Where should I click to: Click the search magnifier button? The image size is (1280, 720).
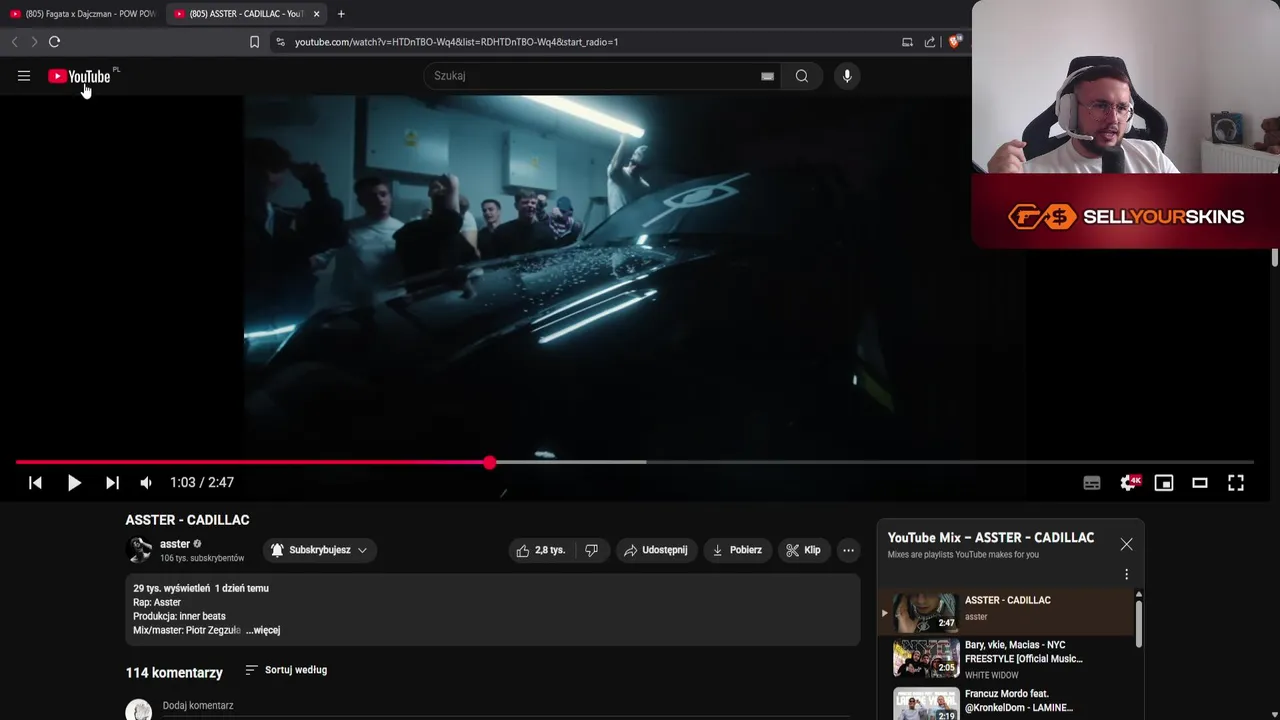click(802, 76)
